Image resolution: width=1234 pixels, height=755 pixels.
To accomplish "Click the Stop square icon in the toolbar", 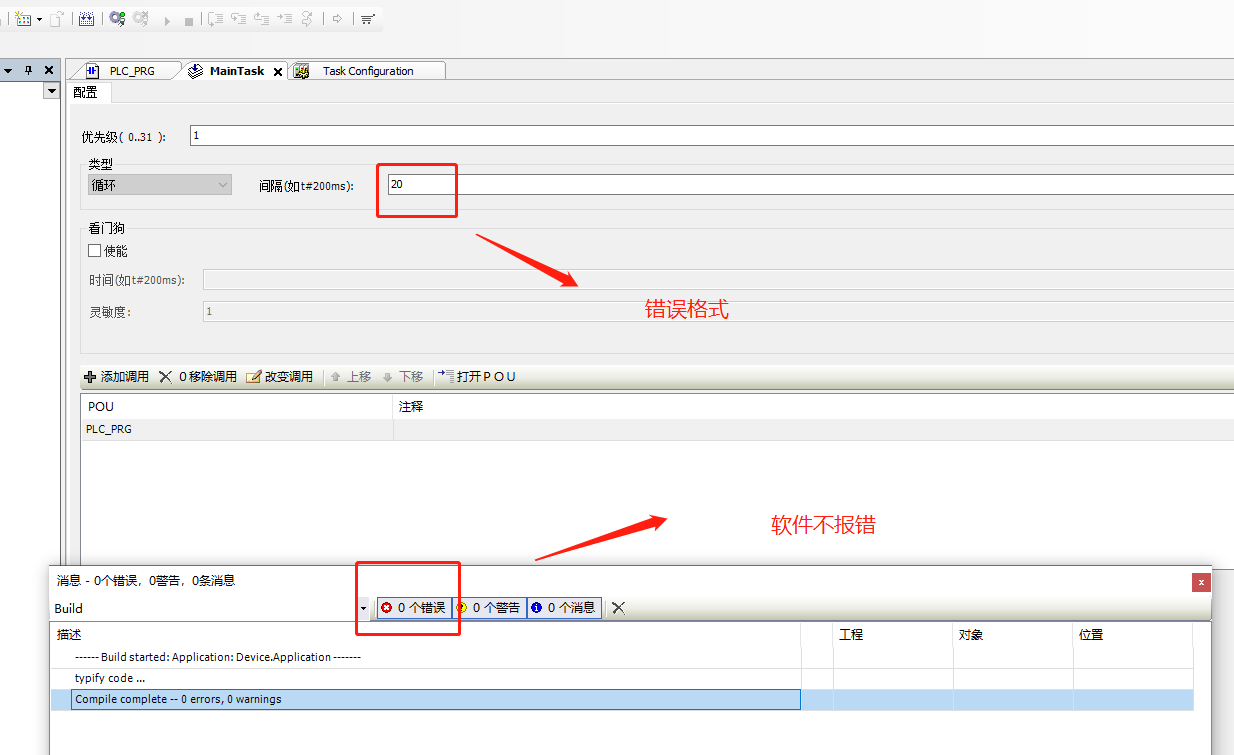I will pos(188,20).
